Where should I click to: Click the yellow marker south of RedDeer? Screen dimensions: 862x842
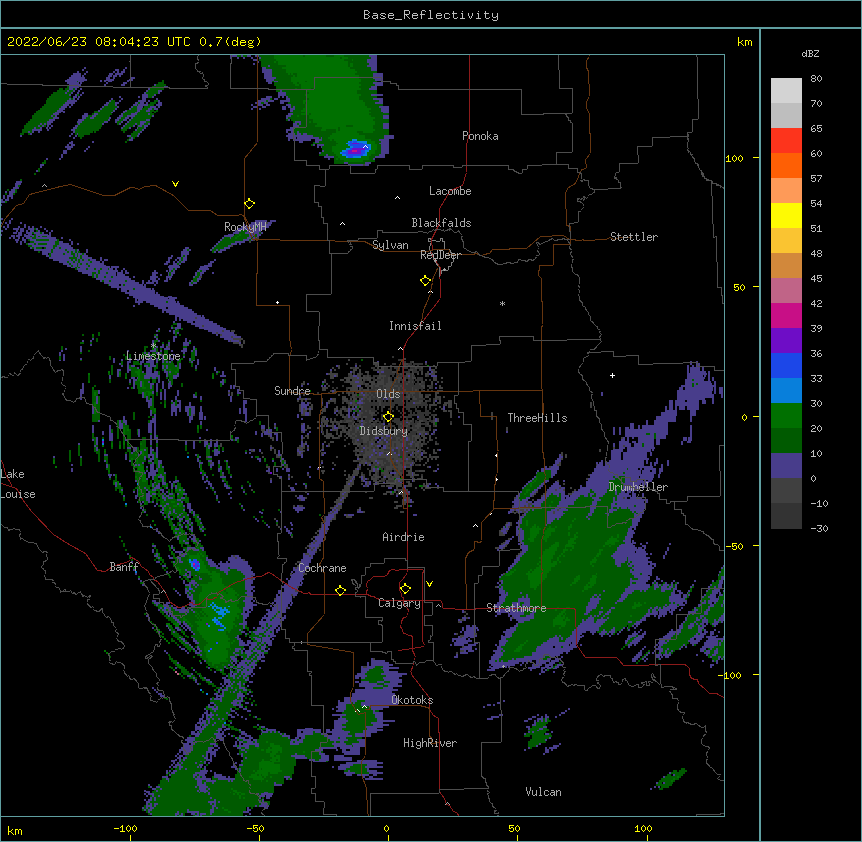click(425, 280)
